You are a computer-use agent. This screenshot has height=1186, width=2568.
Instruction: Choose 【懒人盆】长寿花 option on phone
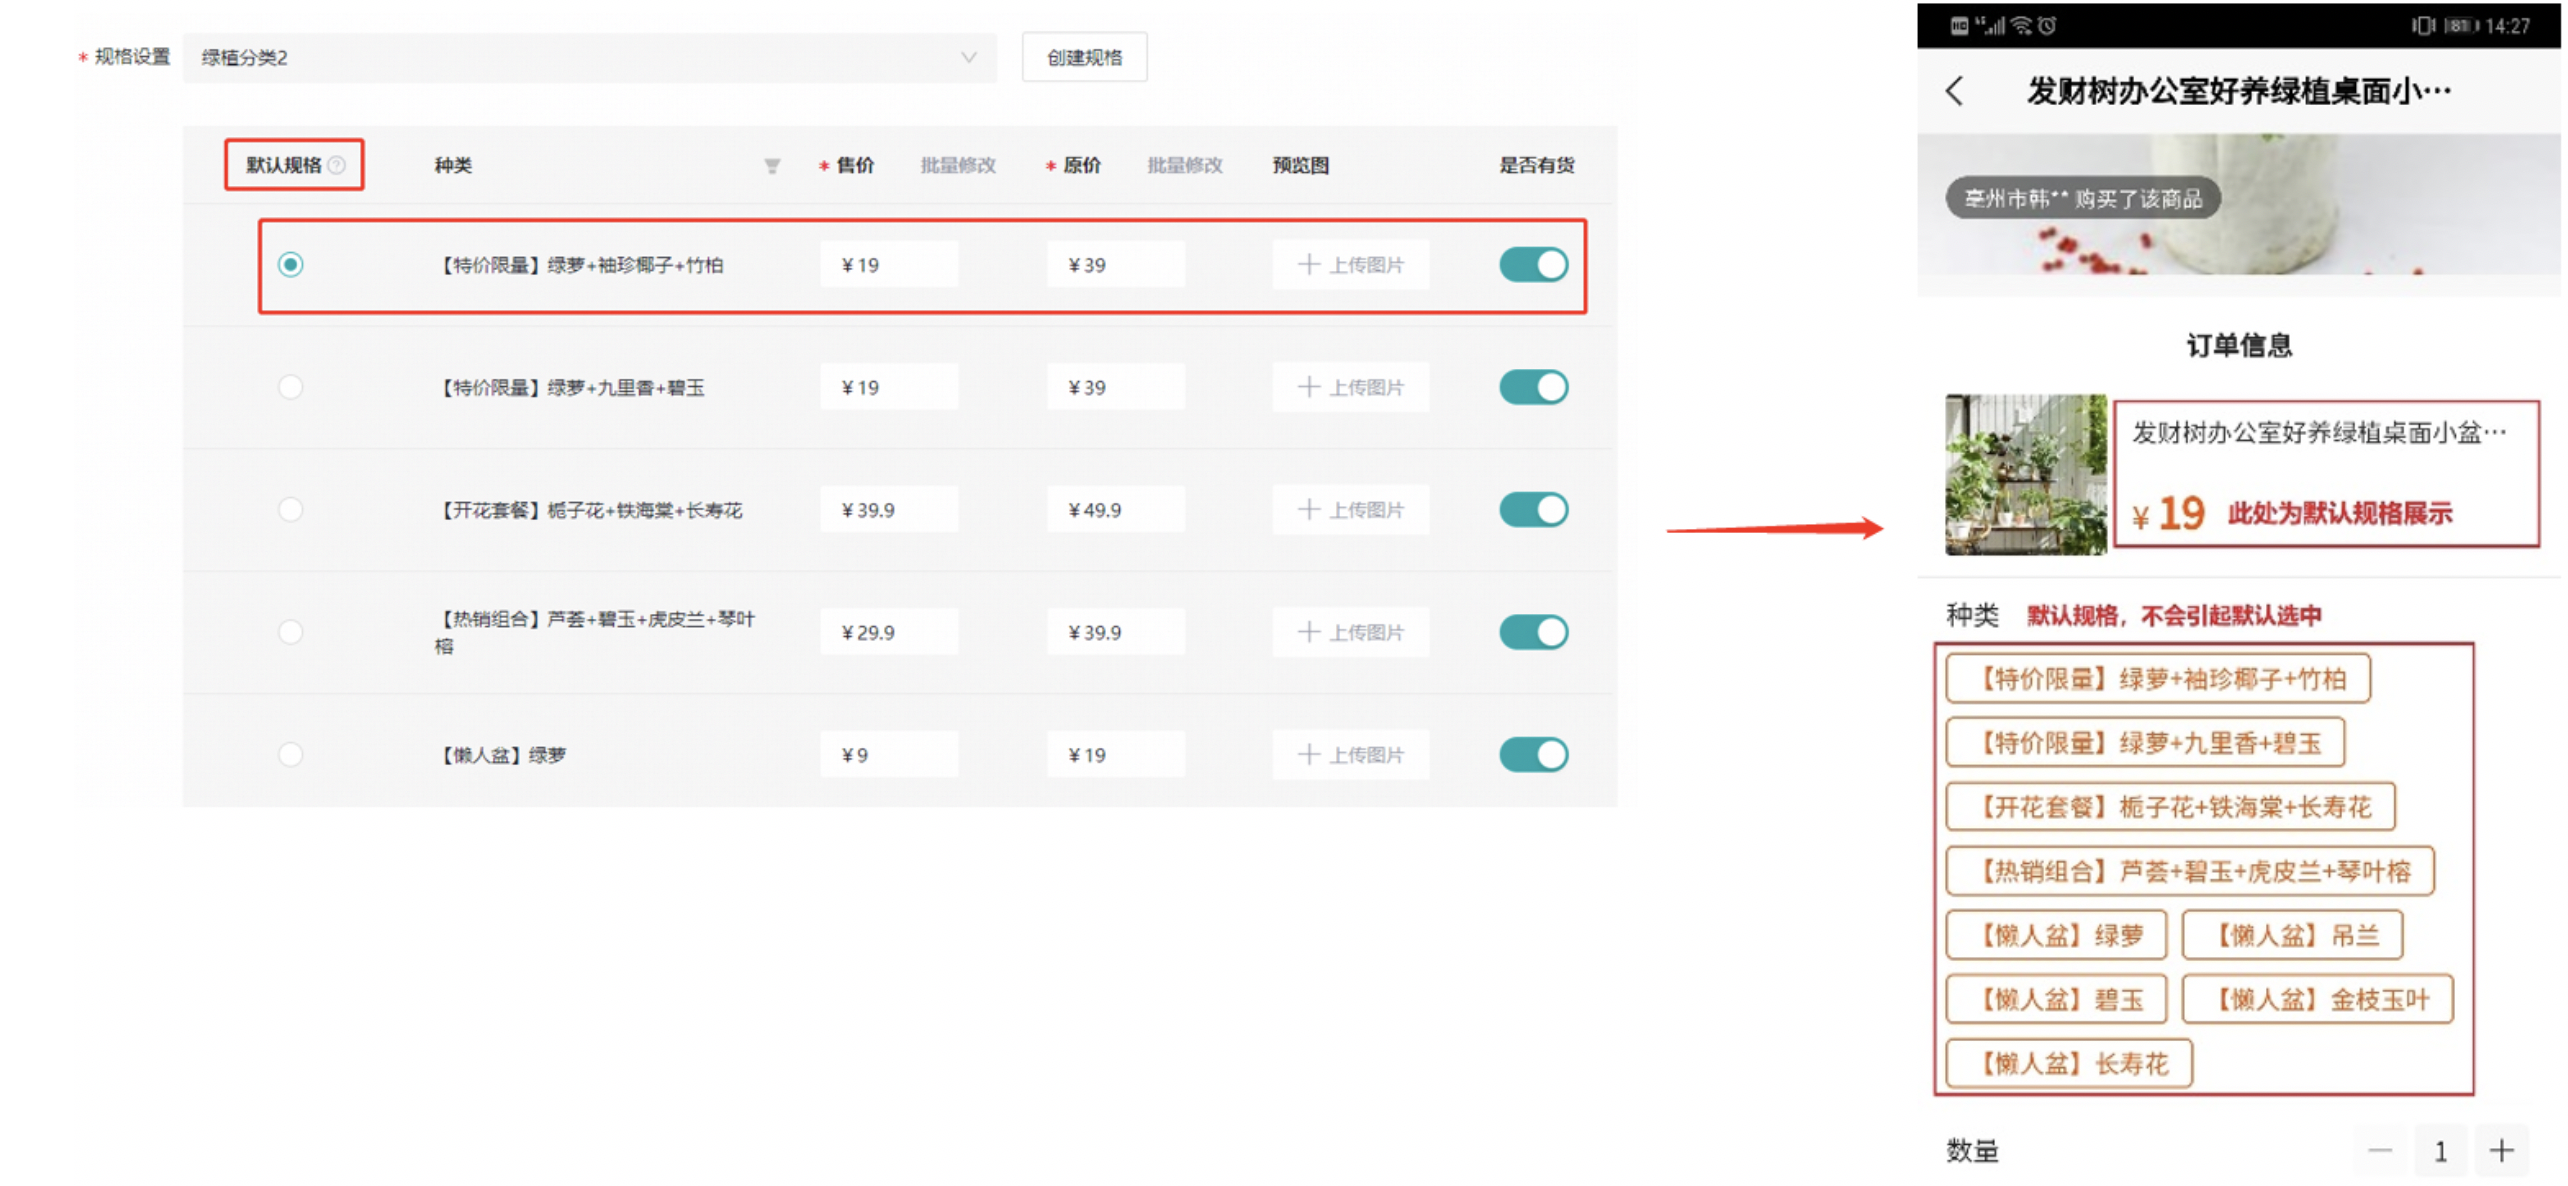click(2068, 1063)
